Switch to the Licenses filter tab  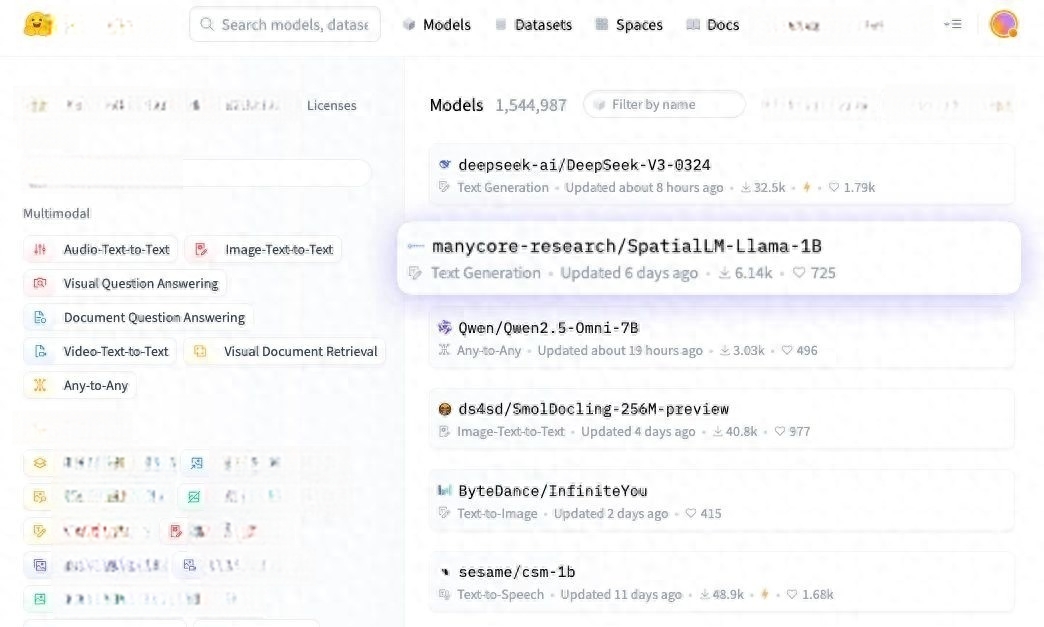point(332,105)
